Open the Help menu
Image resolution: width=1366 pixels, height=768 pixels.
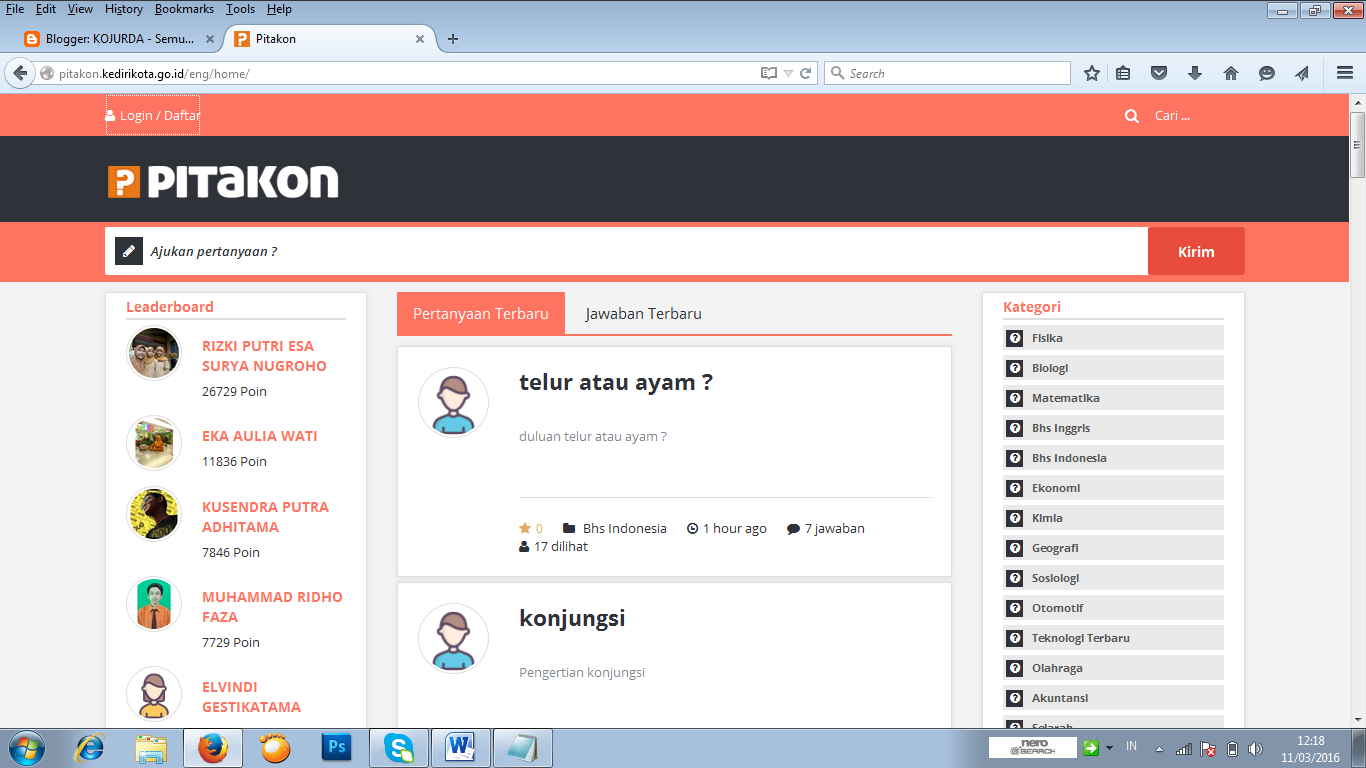(x=279, y=9)
